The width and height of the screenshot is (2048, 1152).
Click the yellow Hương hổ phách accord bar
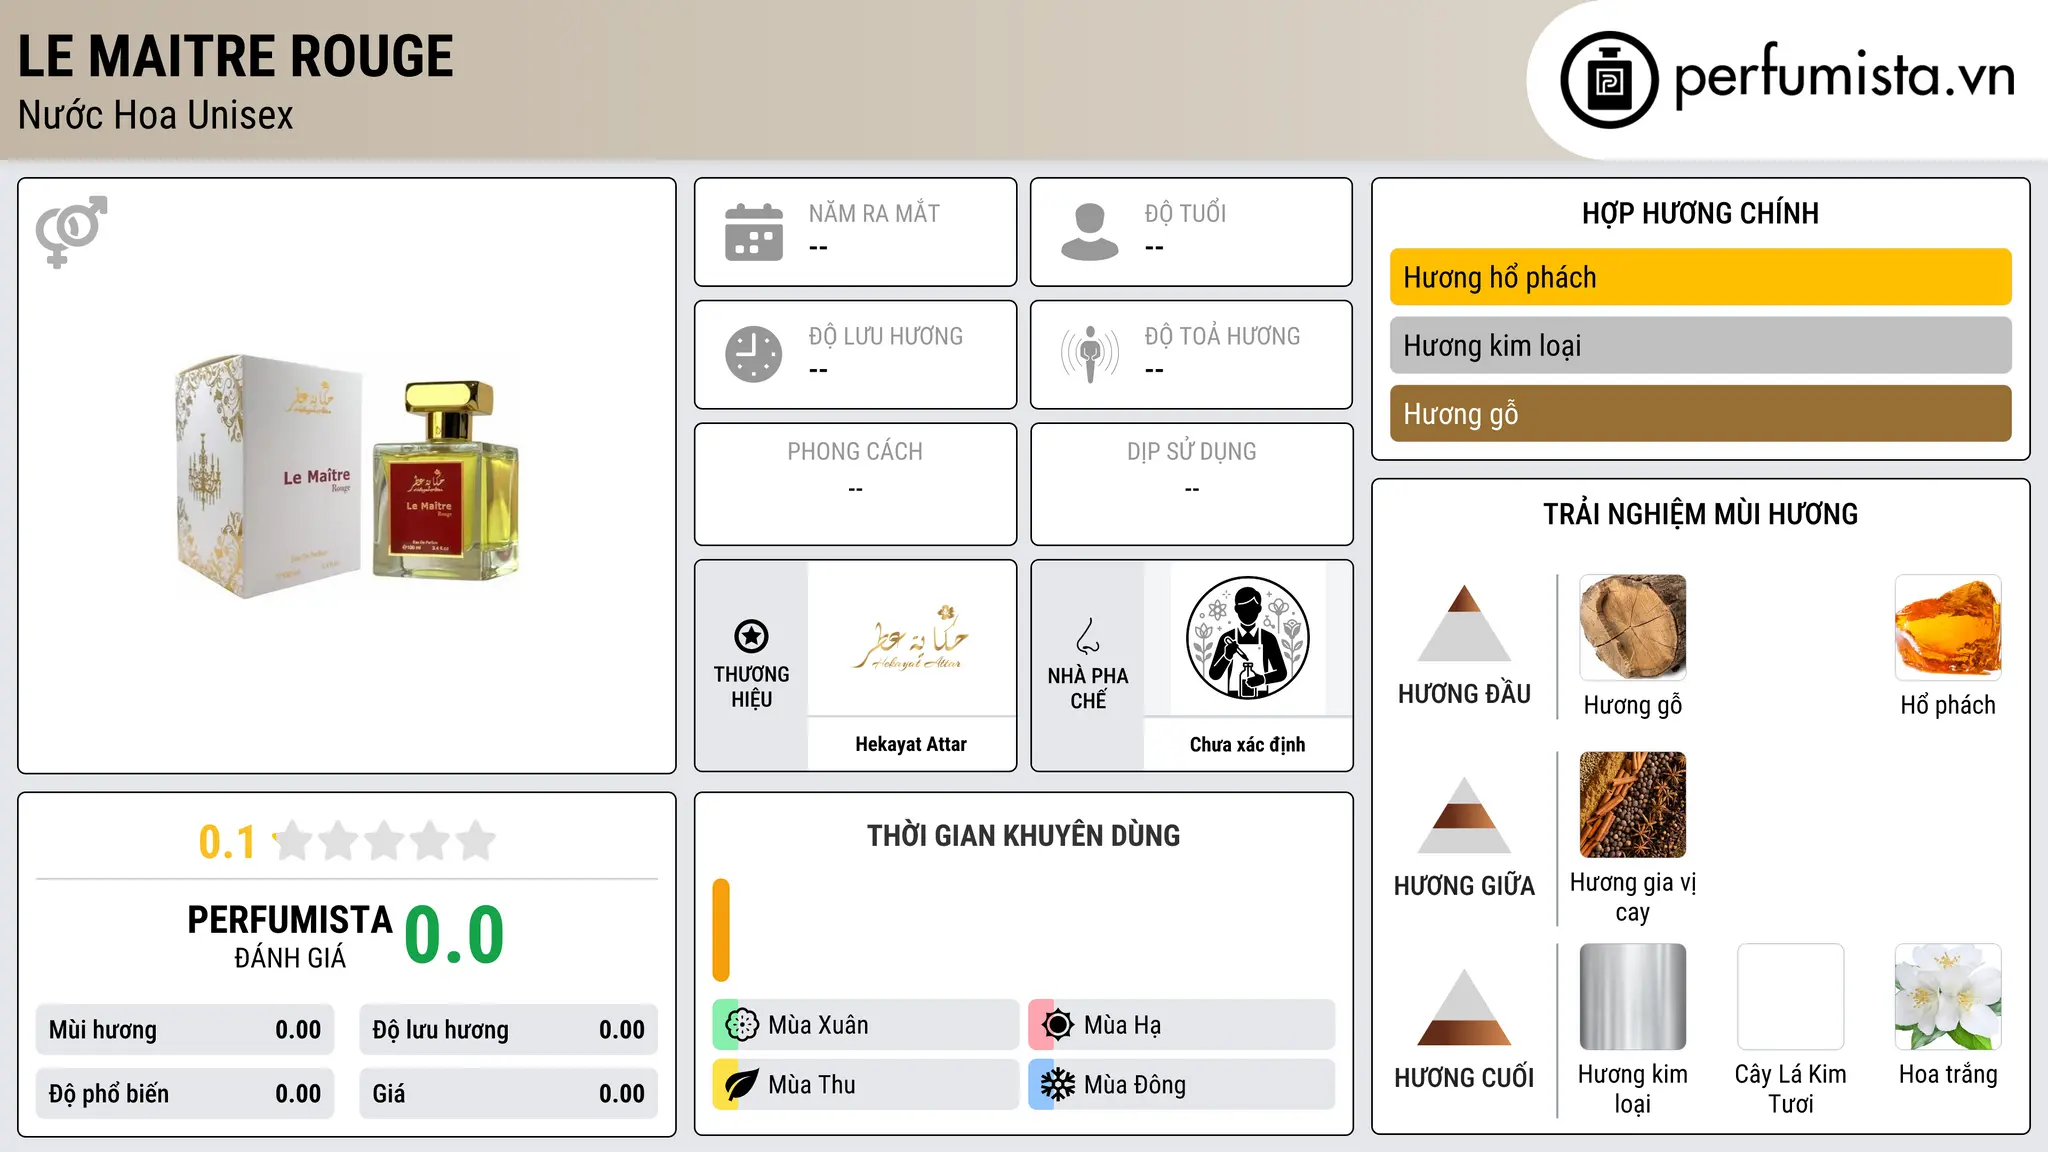(x=1700, y=277)
